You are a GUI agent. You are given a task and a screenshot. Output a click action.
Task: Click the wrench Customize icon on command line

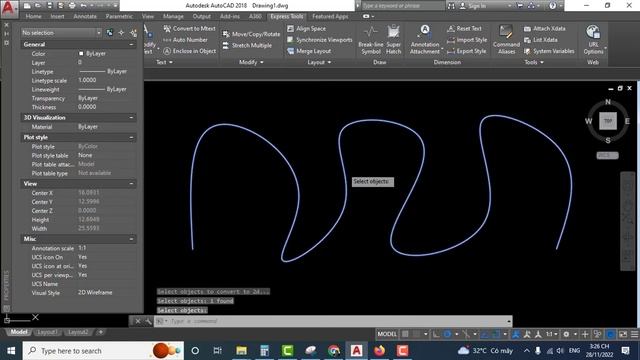coord(148,321)
